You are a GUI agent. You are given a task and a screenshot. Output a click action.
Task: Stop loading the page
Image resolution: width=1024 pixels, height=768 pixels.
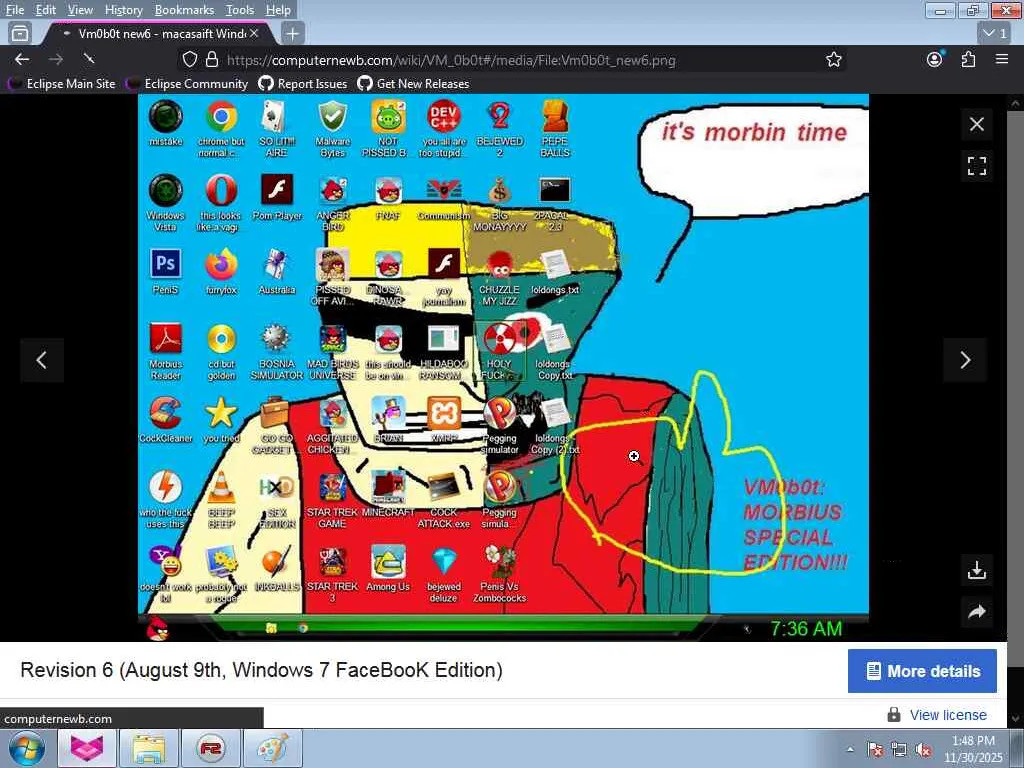[x=89, y=59]
